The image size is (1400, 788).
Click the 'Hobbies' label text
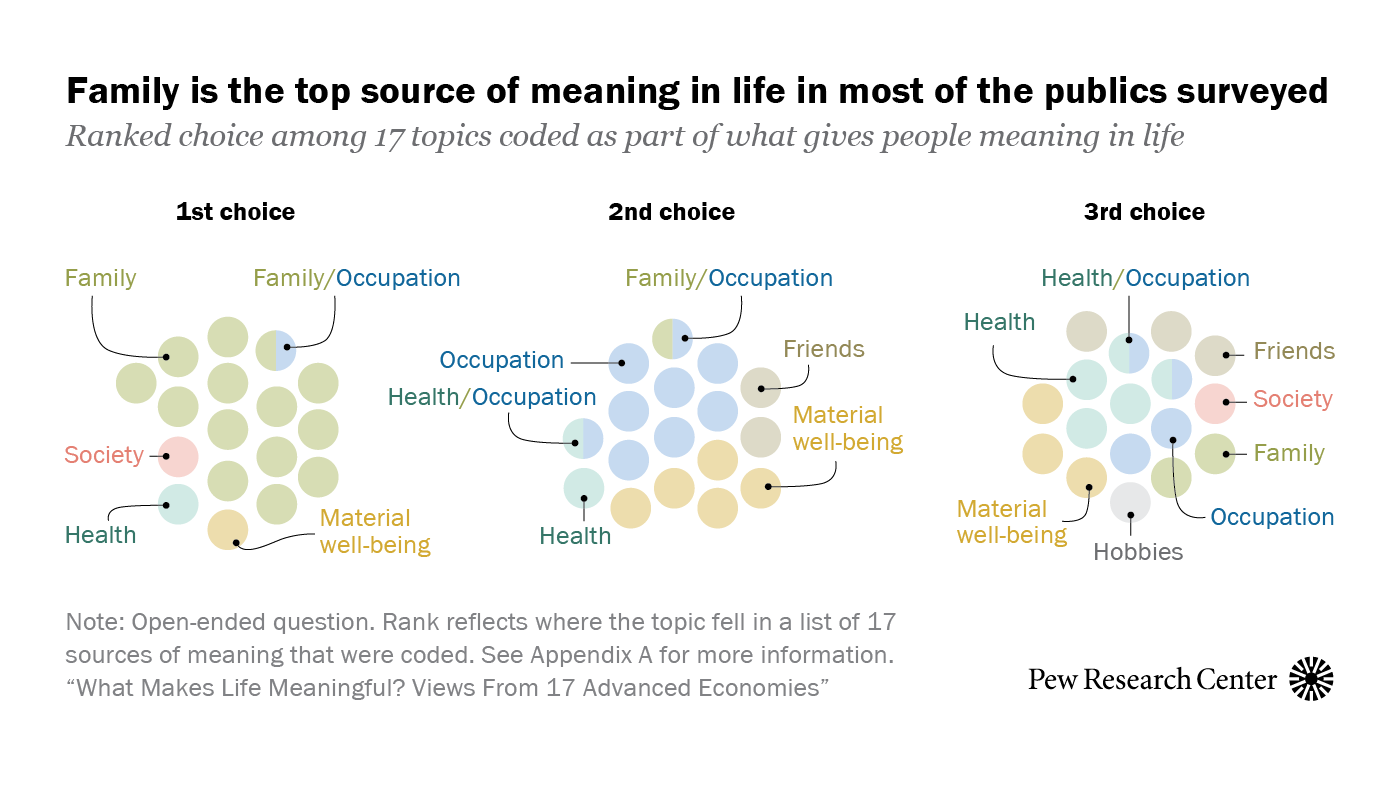[x=1138, y=551]
